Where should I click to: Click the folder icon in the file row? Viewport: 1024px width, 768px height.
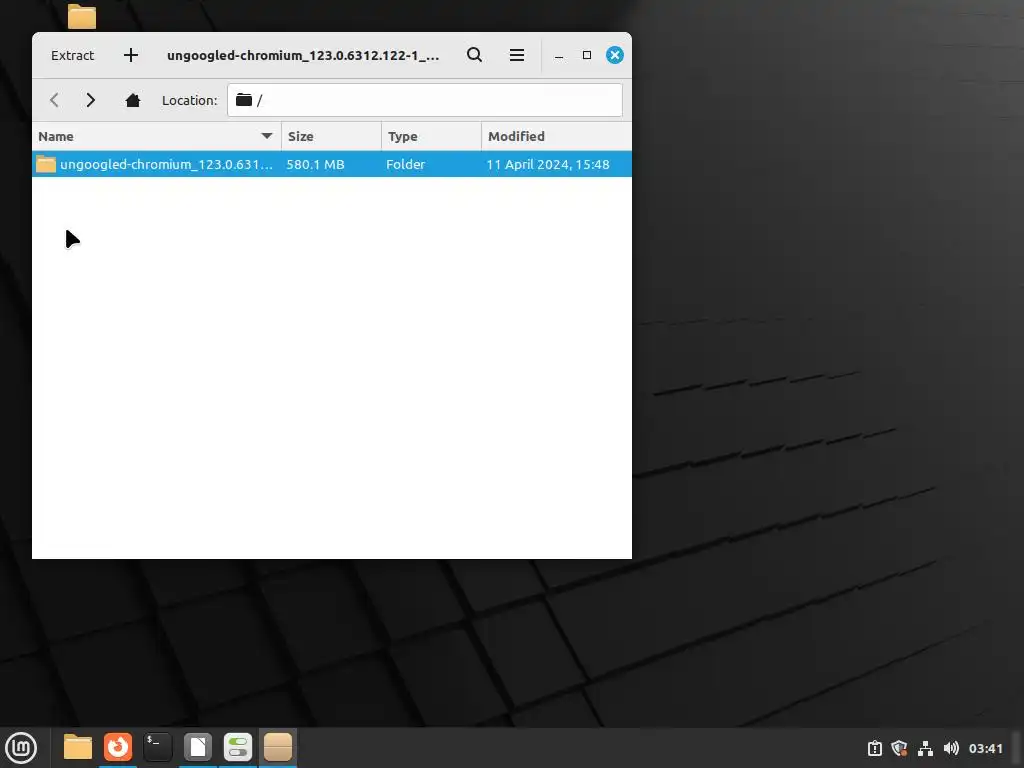(46, 164)
